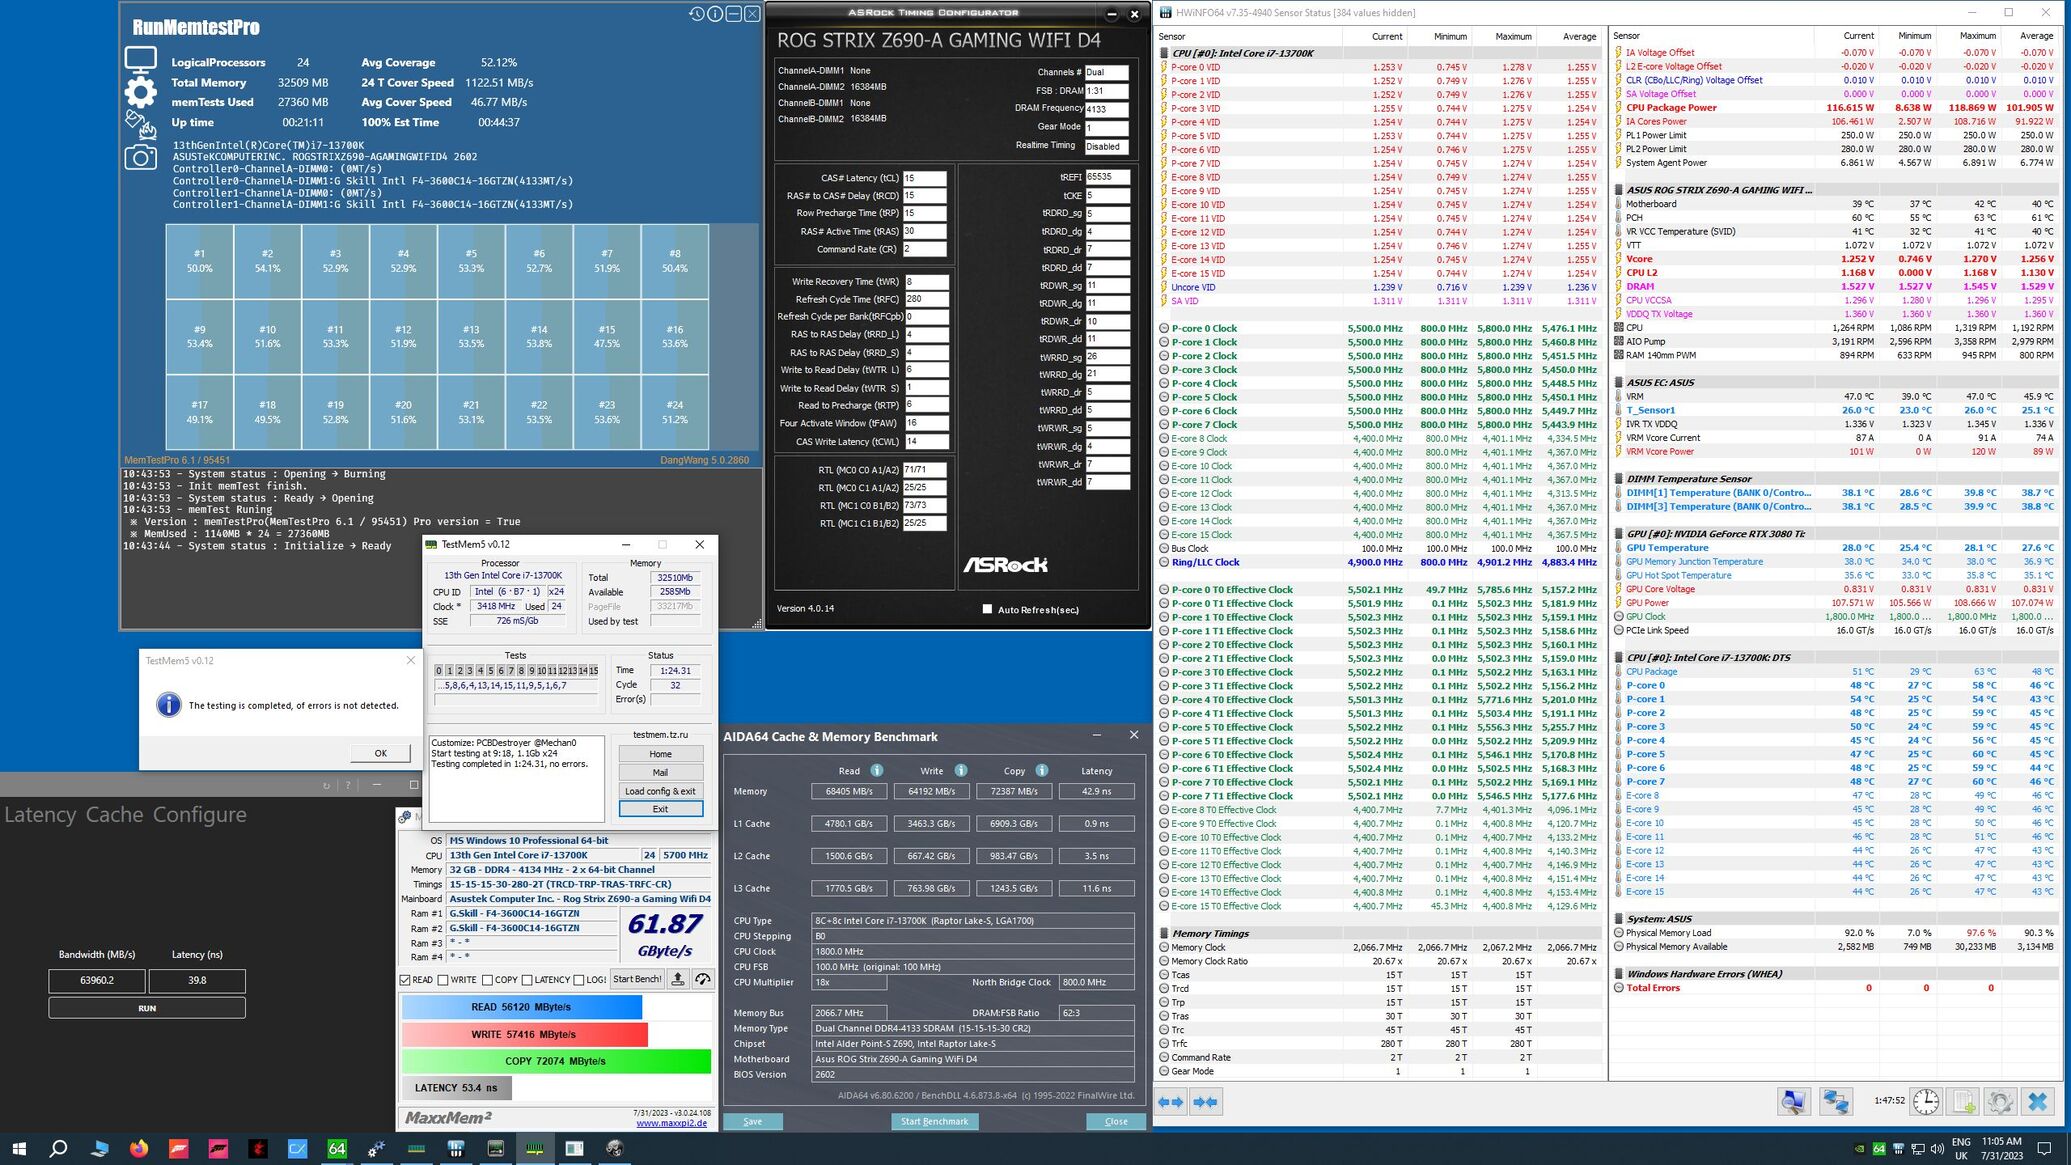Click the tCL value input field
The image size is (2071, 1165).
(924, 178)
